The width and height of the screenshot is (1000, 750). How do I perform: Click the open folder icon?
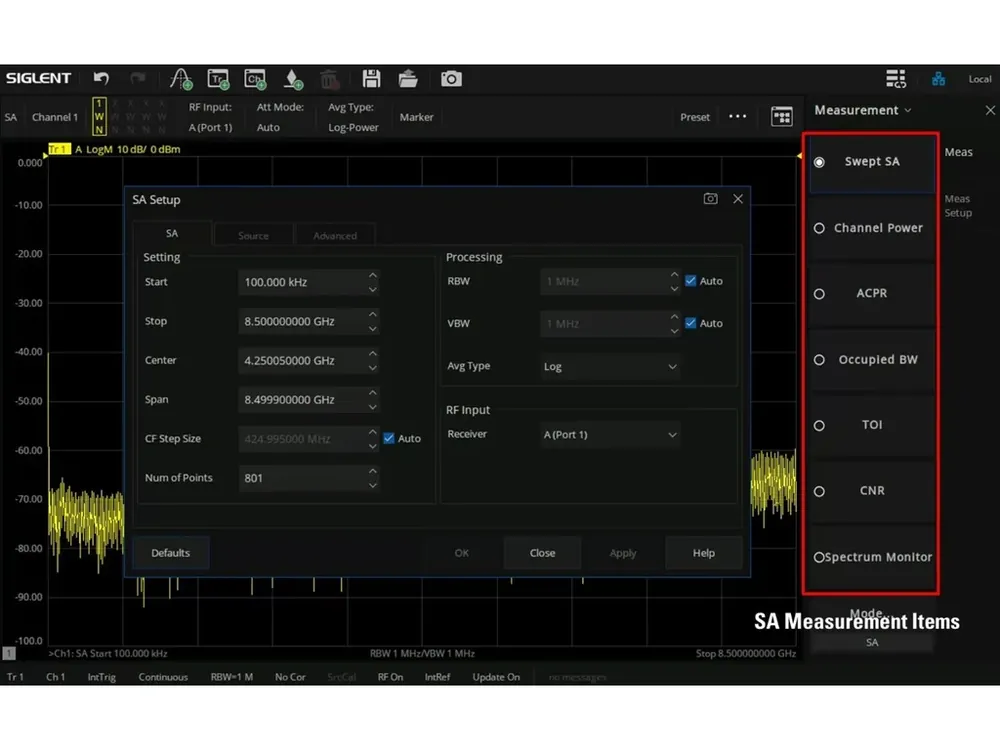408,78
